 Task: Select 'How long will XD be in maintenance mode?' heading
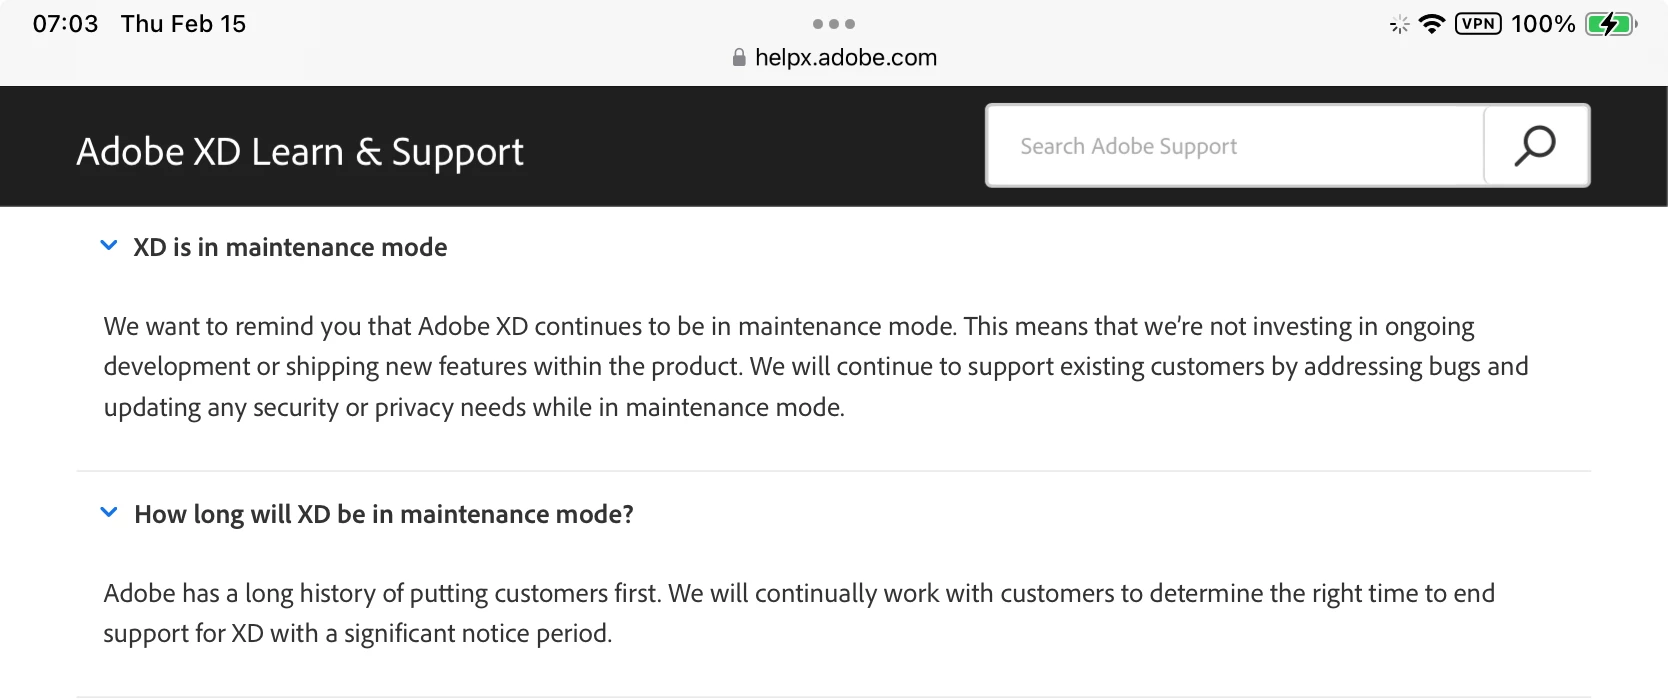[x=384, y=514]
